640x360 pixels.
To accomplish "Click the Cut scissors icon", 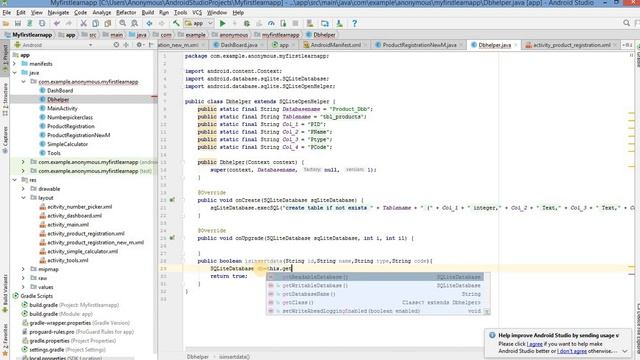I will [83, 24].
